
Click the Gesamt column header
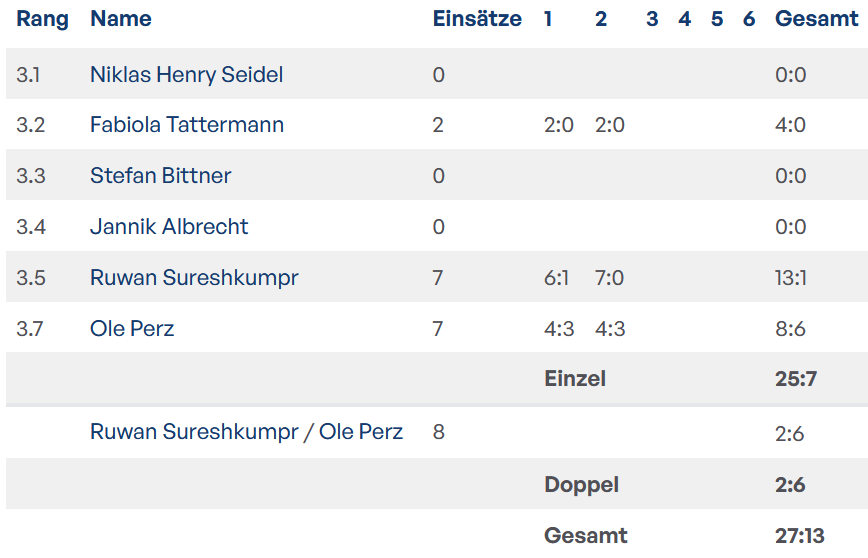click(816, 19)
